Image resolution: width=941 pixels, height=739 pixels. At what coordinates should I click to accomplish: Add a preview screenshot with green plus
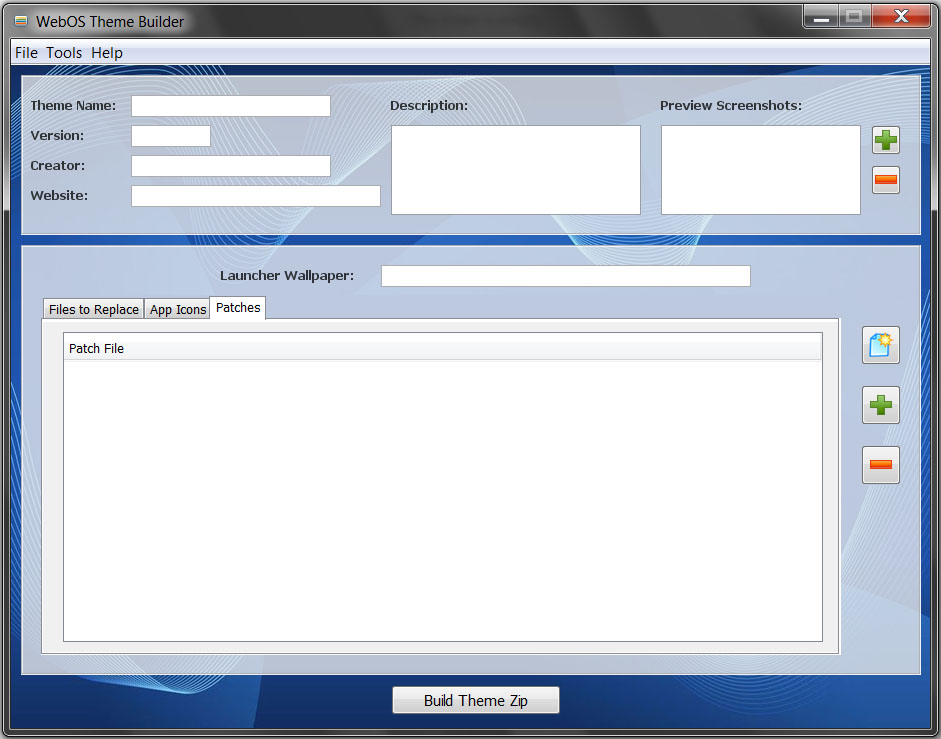coord(886,140)
